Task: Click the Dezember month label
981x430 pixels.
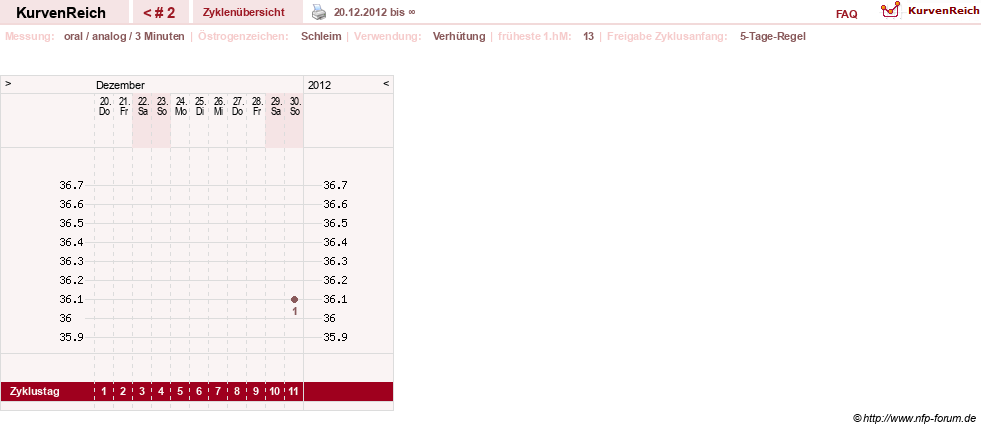Action: point(120,85)
